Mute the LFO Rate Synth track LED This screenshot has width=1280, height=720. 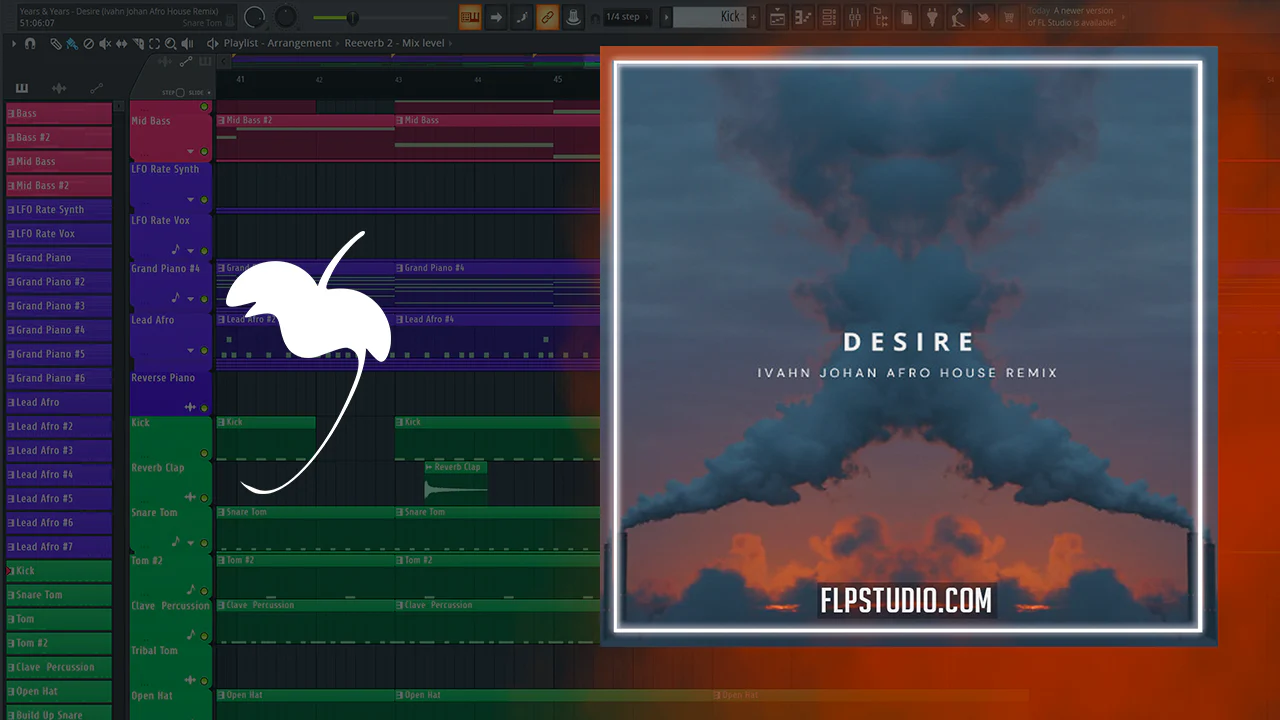pyautogui.click(x=204, y=200)
